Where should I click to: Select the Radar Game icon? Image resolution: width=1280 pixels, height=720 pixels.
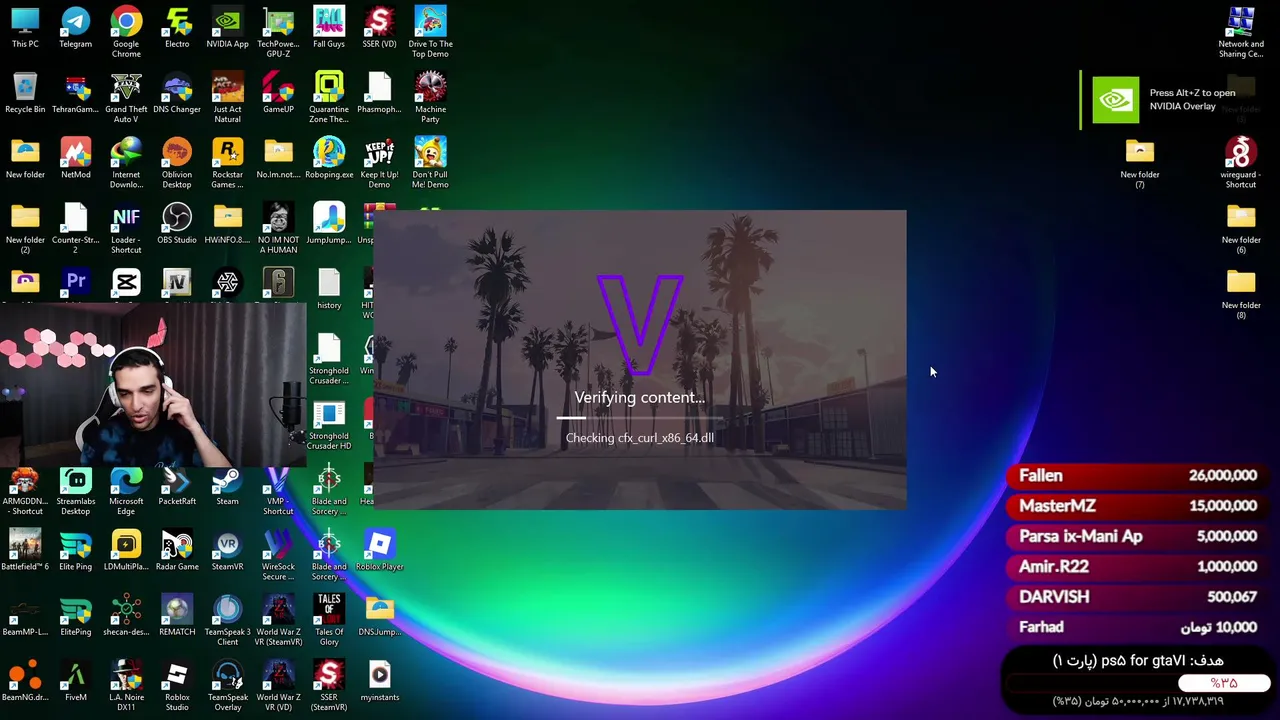click(x=177, y=550)
